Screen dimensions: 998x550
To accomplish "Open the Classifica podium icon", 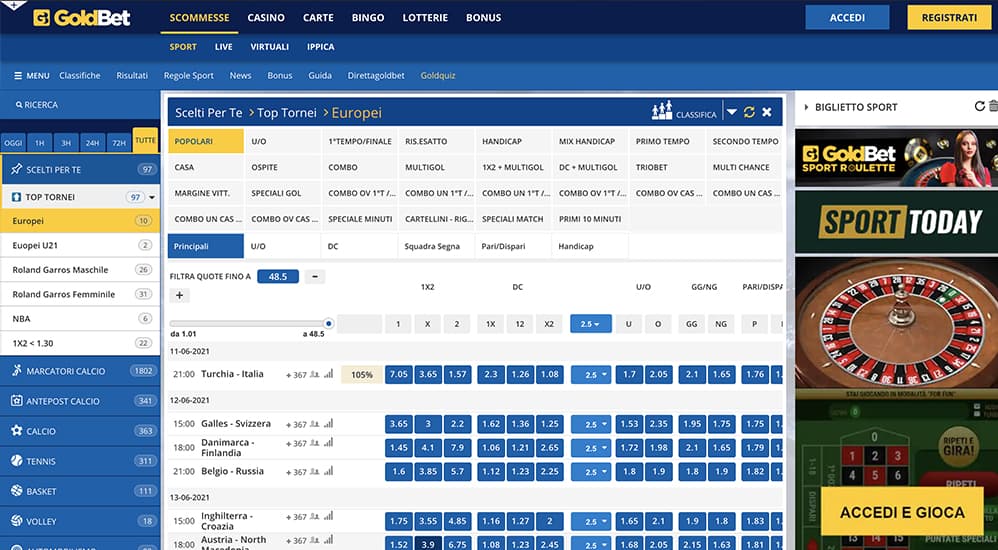I will tap(662, 111).
